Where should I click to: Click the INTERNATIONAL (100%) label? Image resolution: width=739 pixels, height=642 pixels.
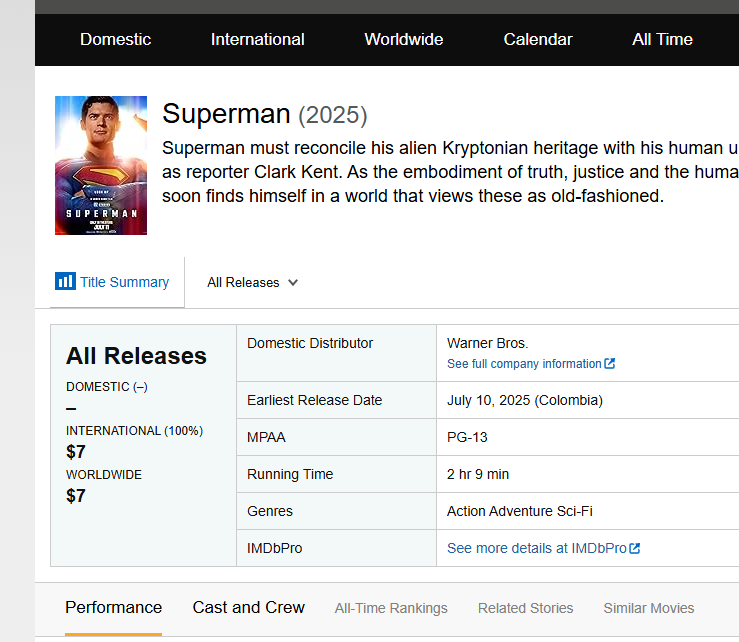coord(134,431)
